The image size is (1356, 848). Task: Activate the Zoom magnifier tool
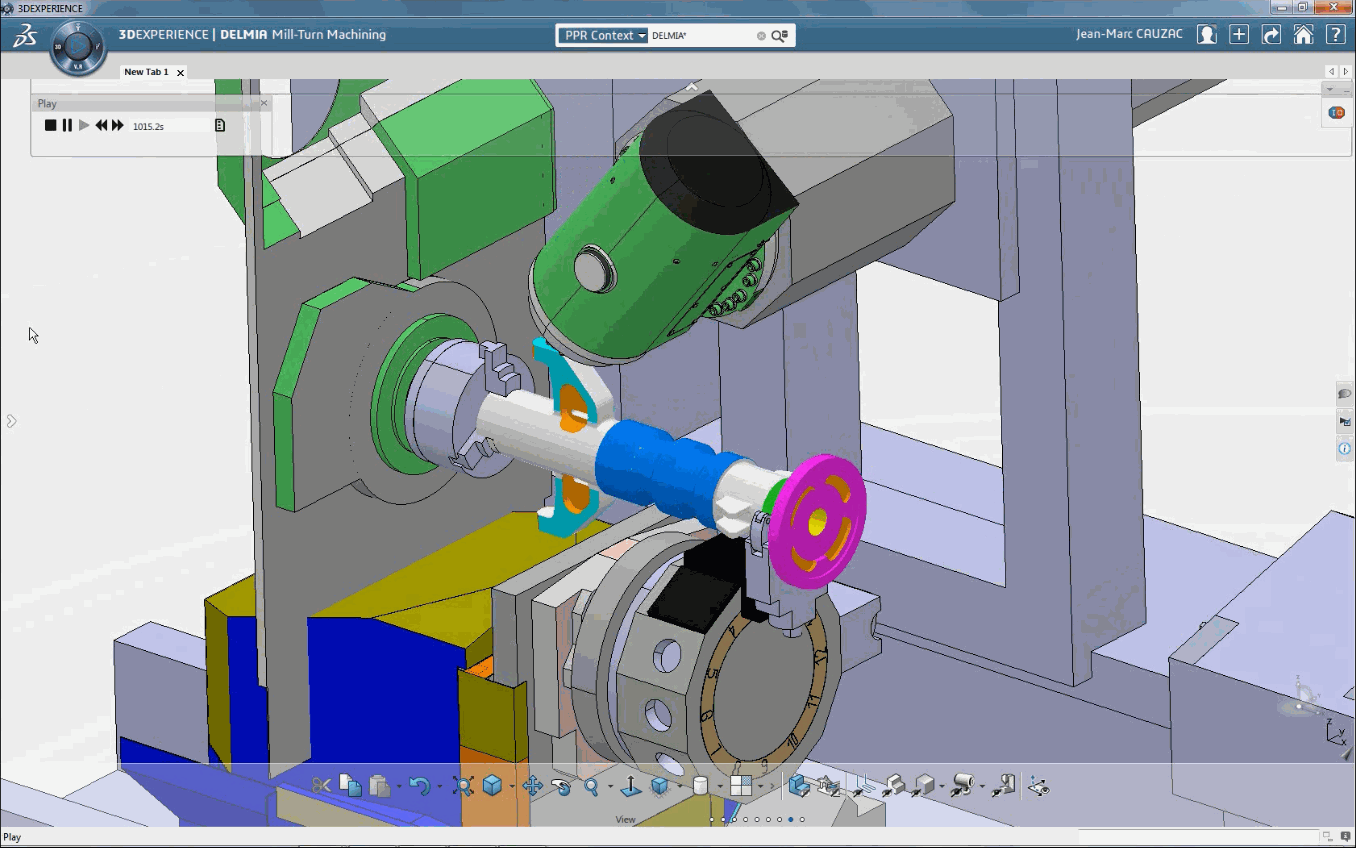(591, 786)
